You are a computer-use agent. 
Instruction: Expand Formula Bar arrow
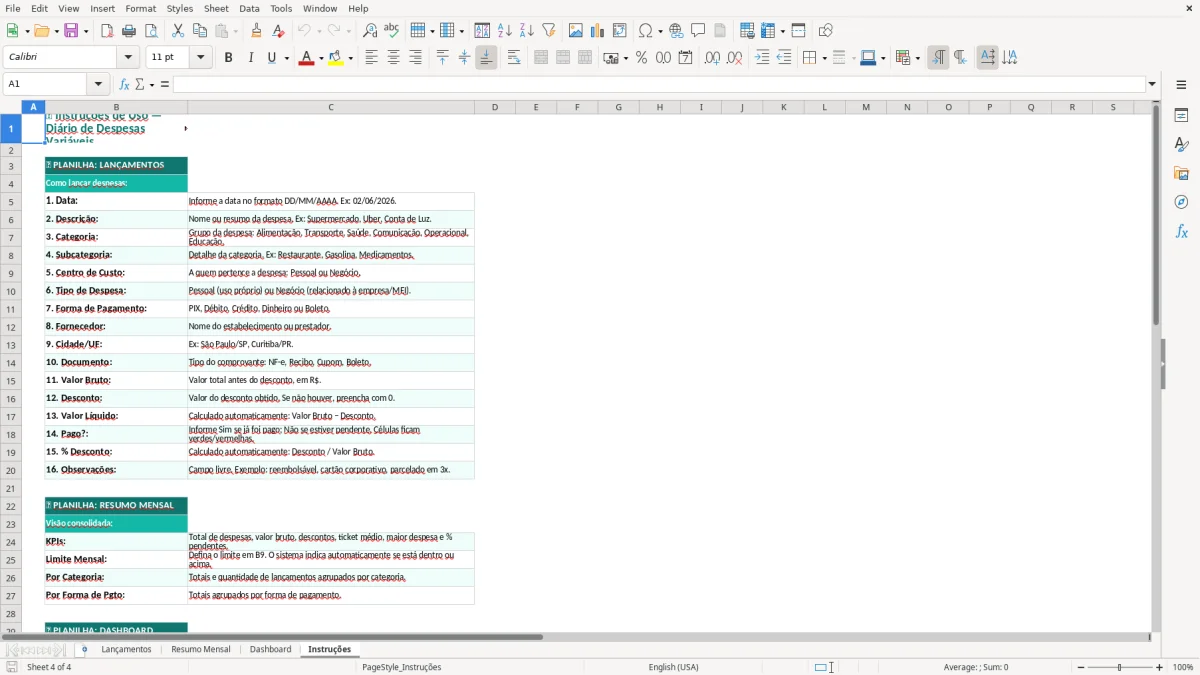pos(1152,84)
